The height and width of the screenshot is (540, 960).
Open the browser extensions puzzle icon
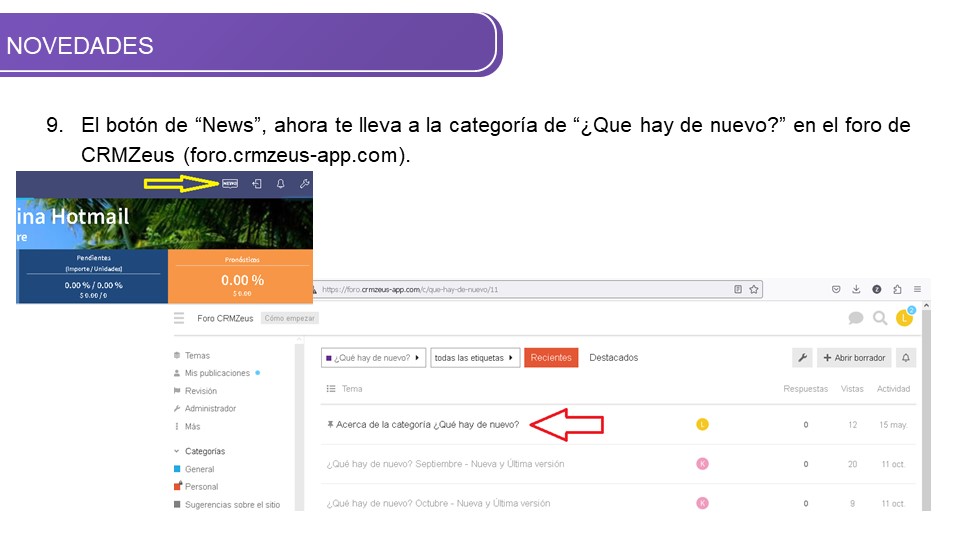click(897, 289)
